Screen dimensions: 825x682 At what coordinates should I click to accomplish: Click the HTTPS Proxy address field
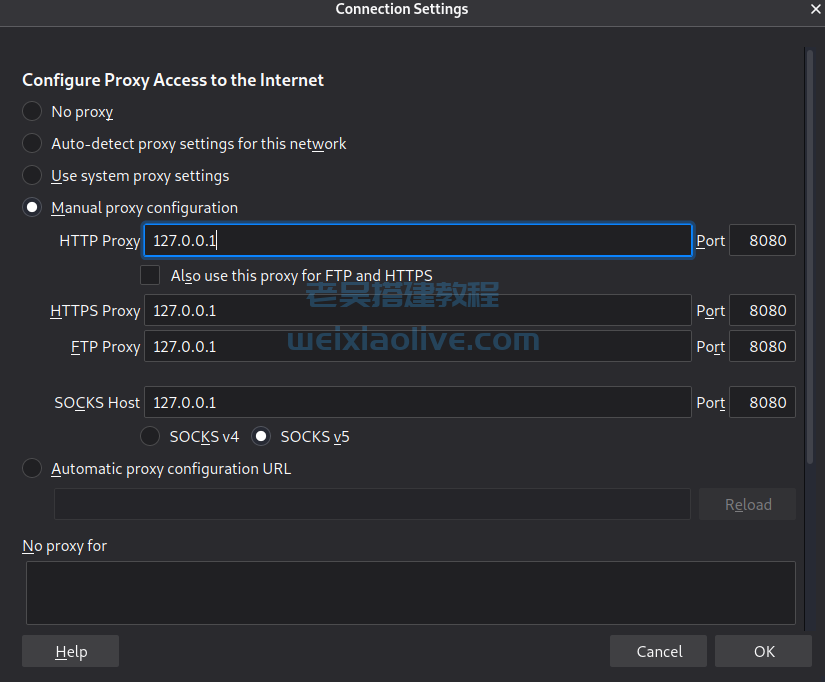click(x=418, y=310)
